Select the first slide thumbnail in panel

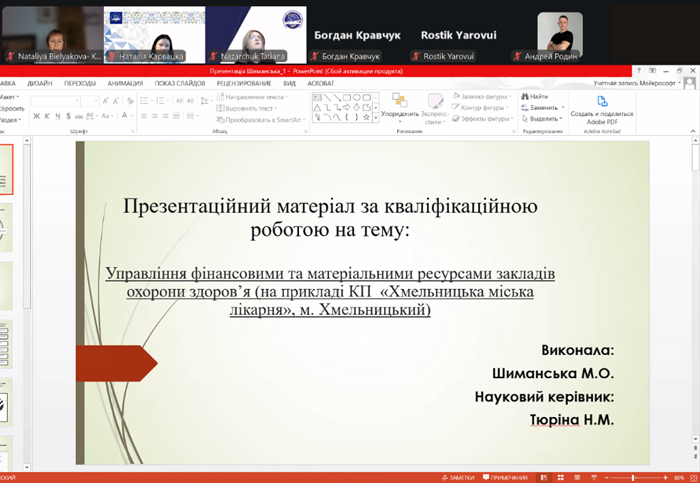click(5, 171)
